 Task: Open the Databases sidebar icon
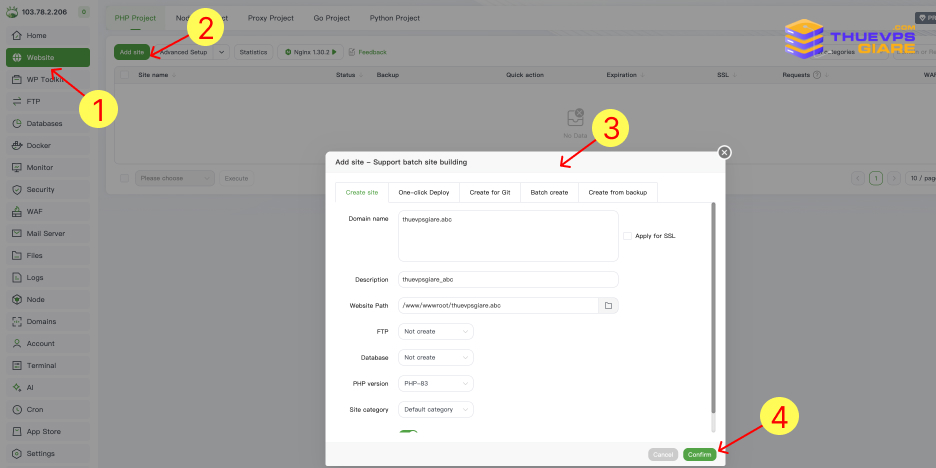click(x=17, y=124)
